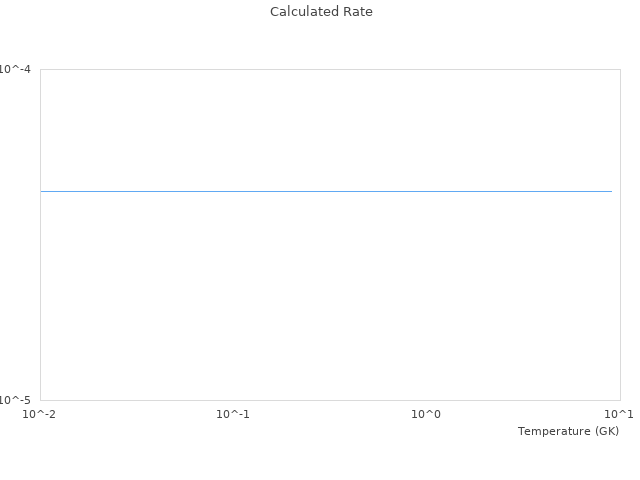Click the right end of the rate line
The width and height of the screenshot is (640, 480).
coord(611,191)
